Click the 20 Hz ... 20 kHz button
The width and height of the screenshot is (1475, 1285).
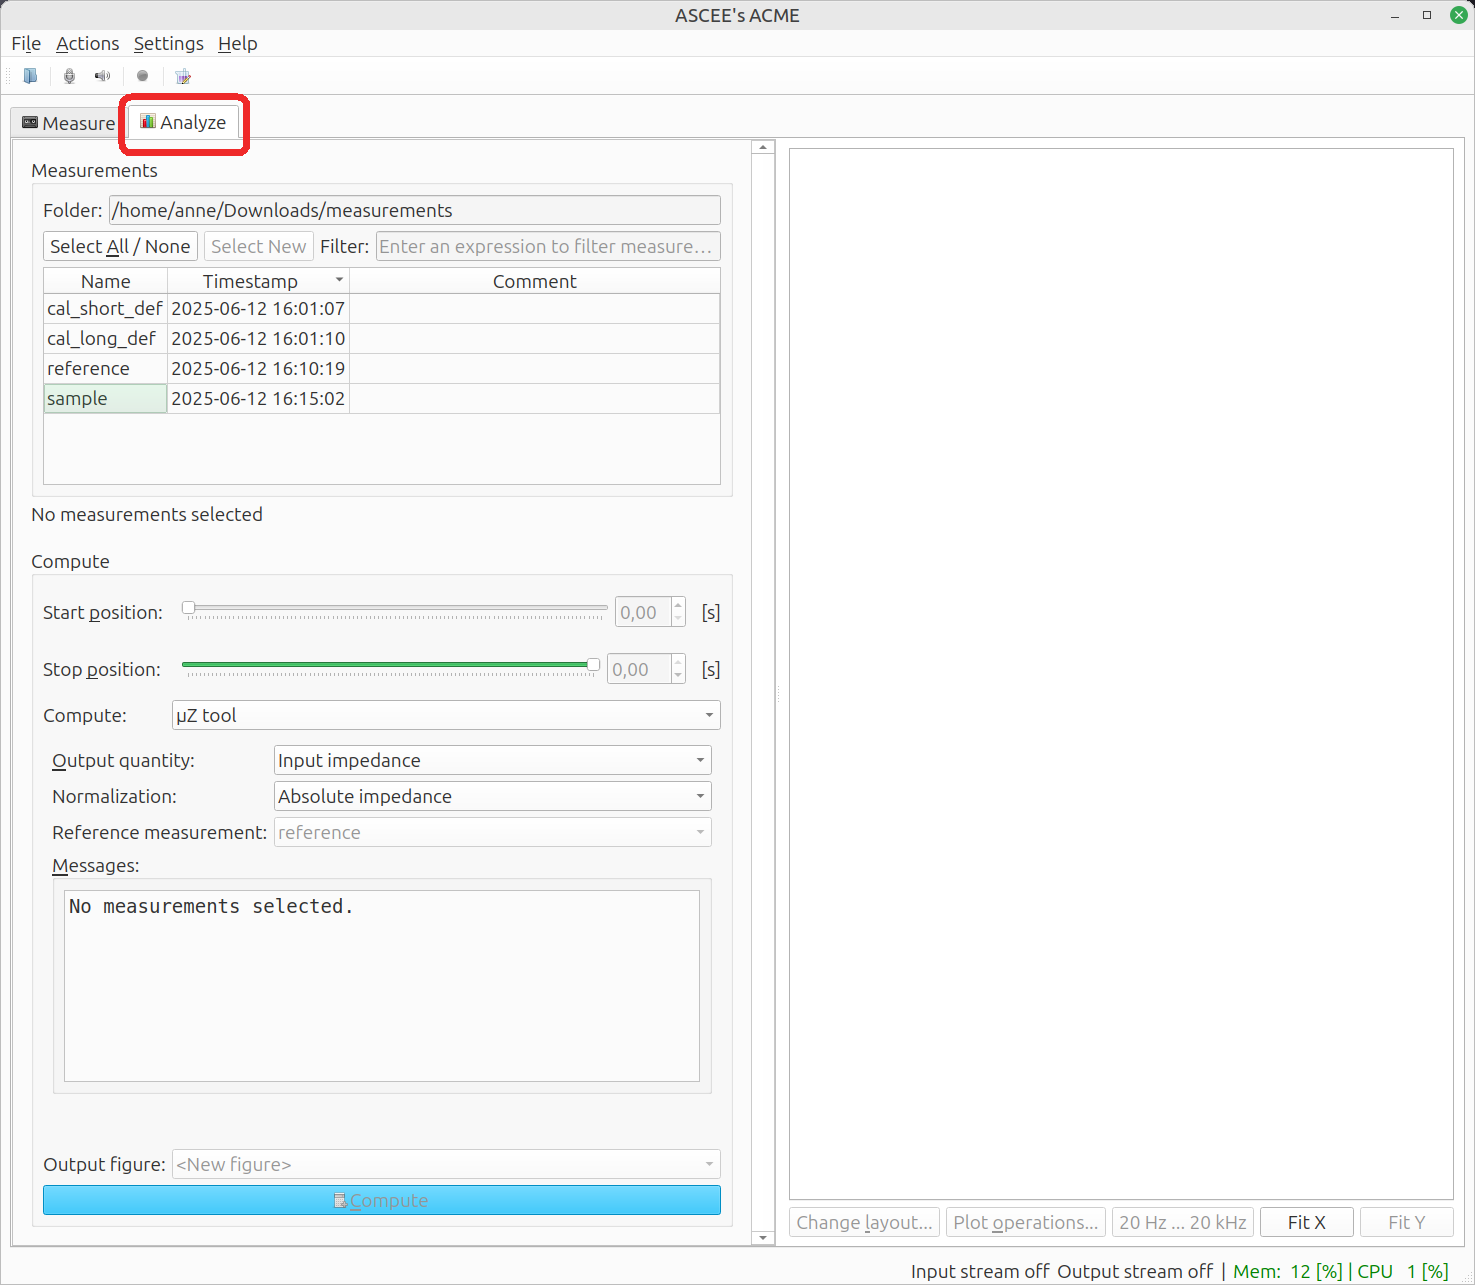(1182, 1222)
